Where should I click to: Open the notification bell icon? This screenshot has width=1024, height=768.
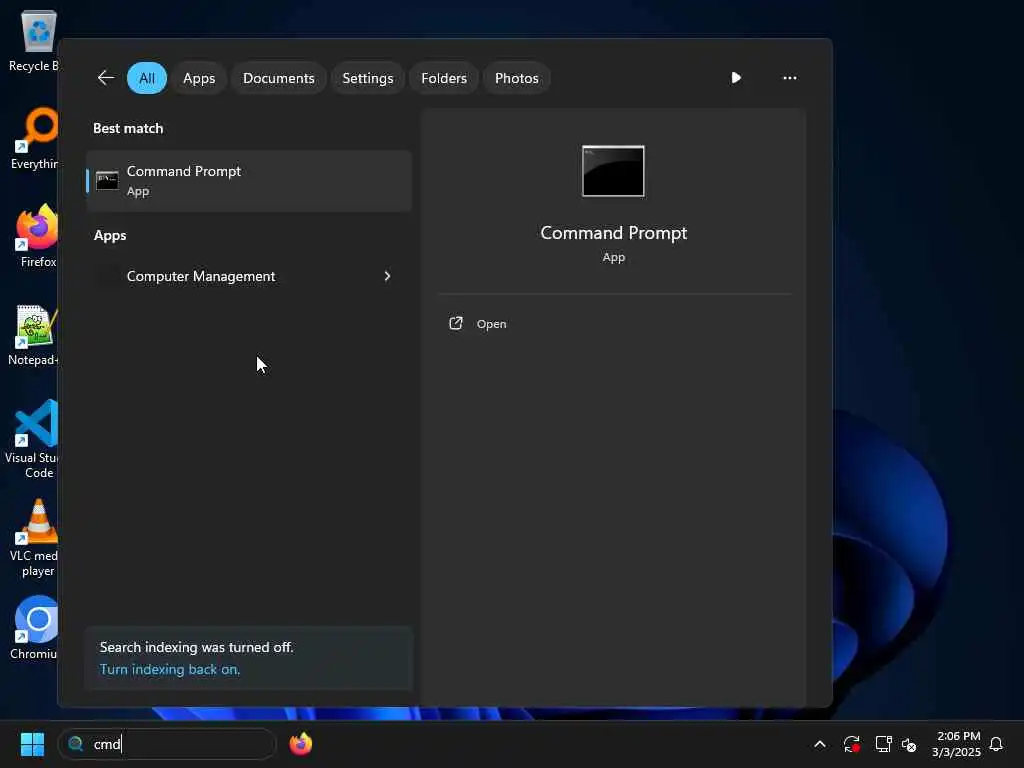(996, 744)
